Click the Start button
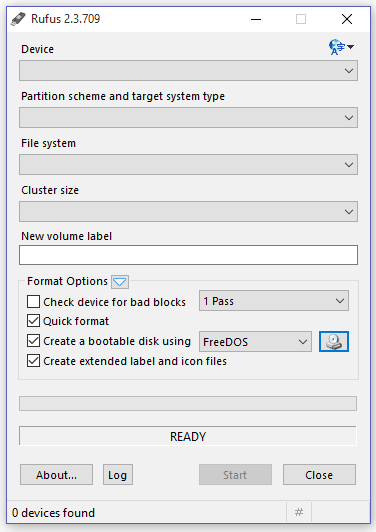This screenshot has height=532, width=376. coord(235,475)
